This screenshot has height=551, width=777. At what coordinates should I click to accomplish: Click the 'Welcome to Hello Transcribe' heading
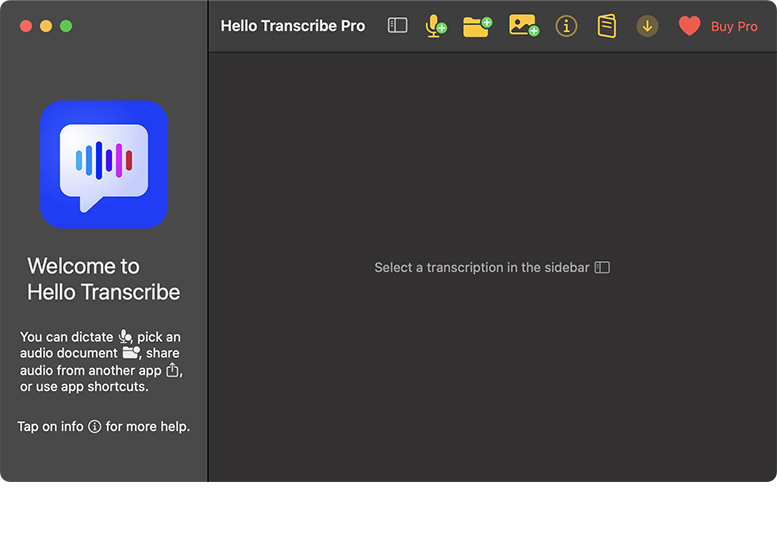103,279
